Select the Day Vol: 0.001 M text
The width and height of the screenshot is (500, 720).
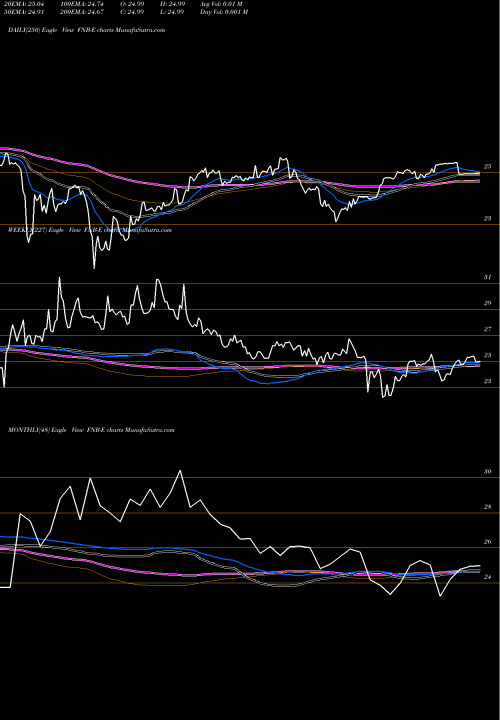pyautogui.click(x=224, y=12)
